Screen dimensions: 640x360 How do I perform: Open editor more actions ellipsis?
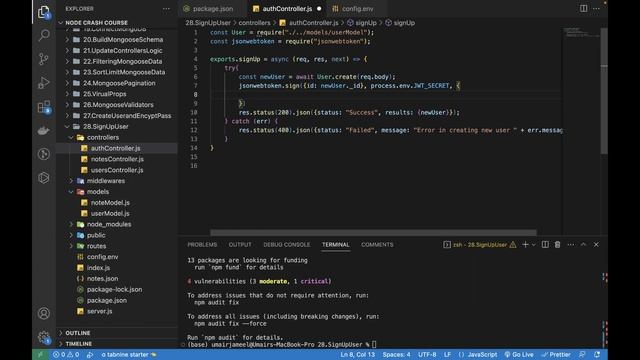(596, 9)
